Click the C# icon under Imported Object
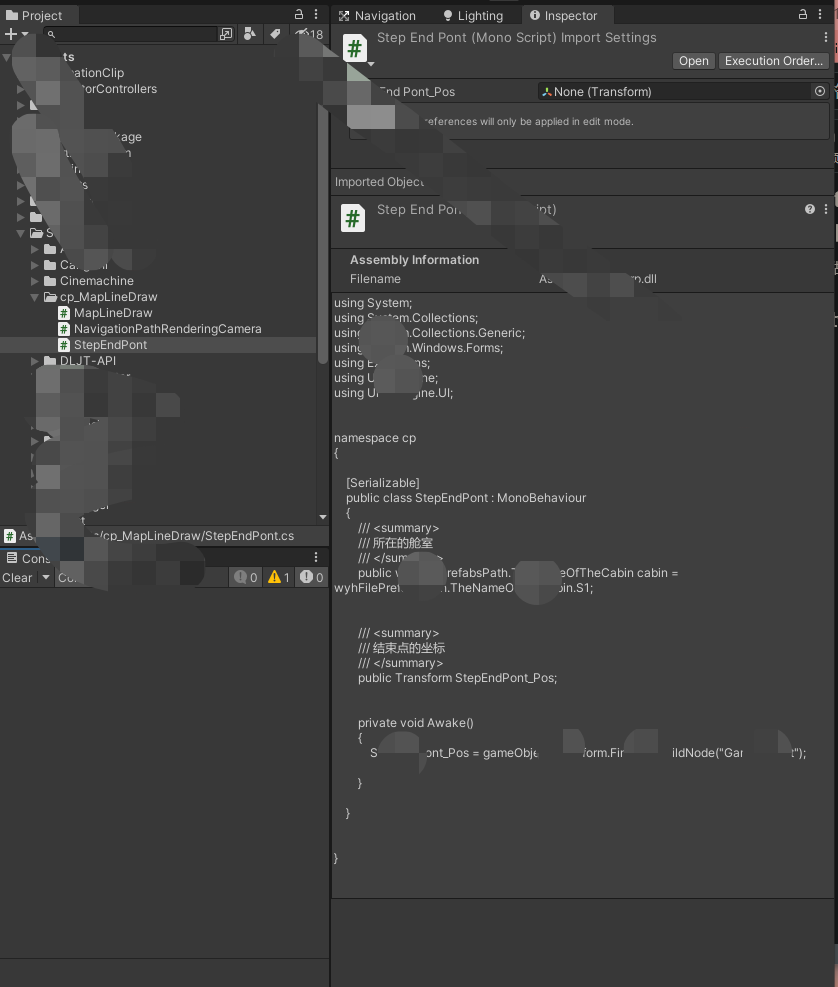838x987 pixels. point(353,218)
